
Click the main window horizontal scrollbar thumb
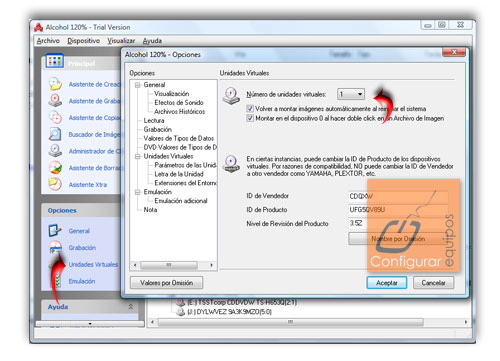[x=291, y=322]
